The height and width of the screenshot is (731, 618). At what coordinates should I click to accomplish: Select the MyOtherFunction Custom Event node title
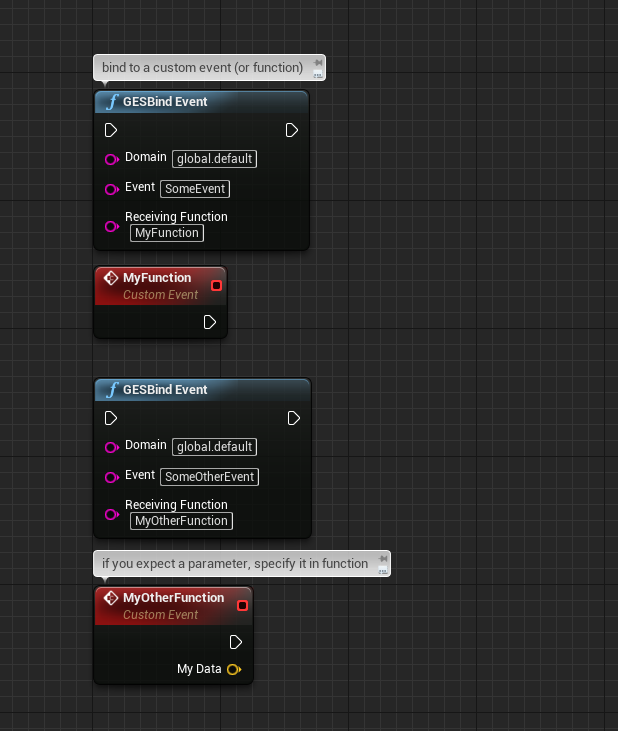click(173, 598)
